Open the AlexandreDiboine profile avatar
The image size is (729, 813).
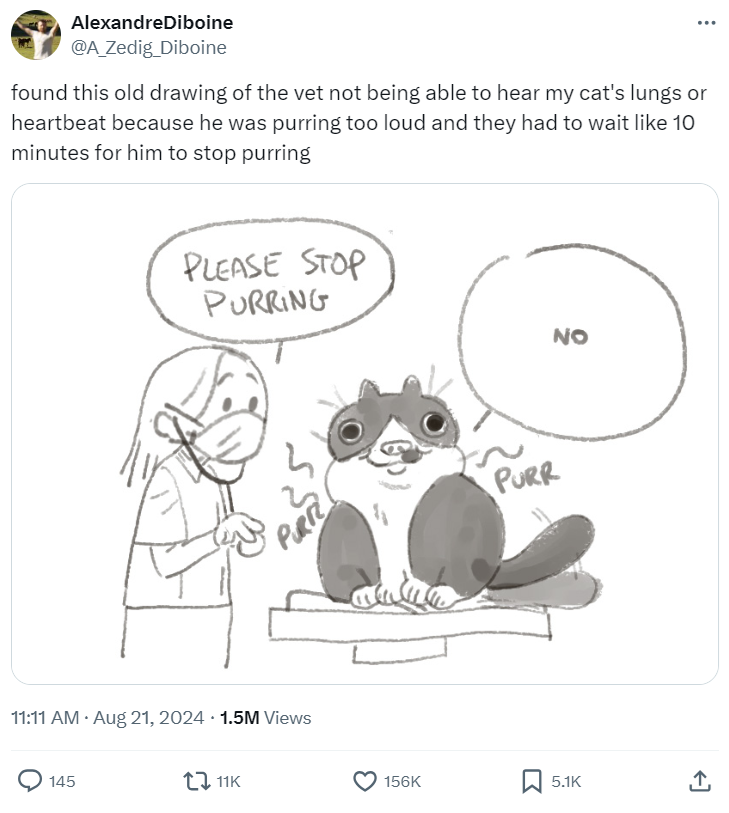tap(36, 35)
